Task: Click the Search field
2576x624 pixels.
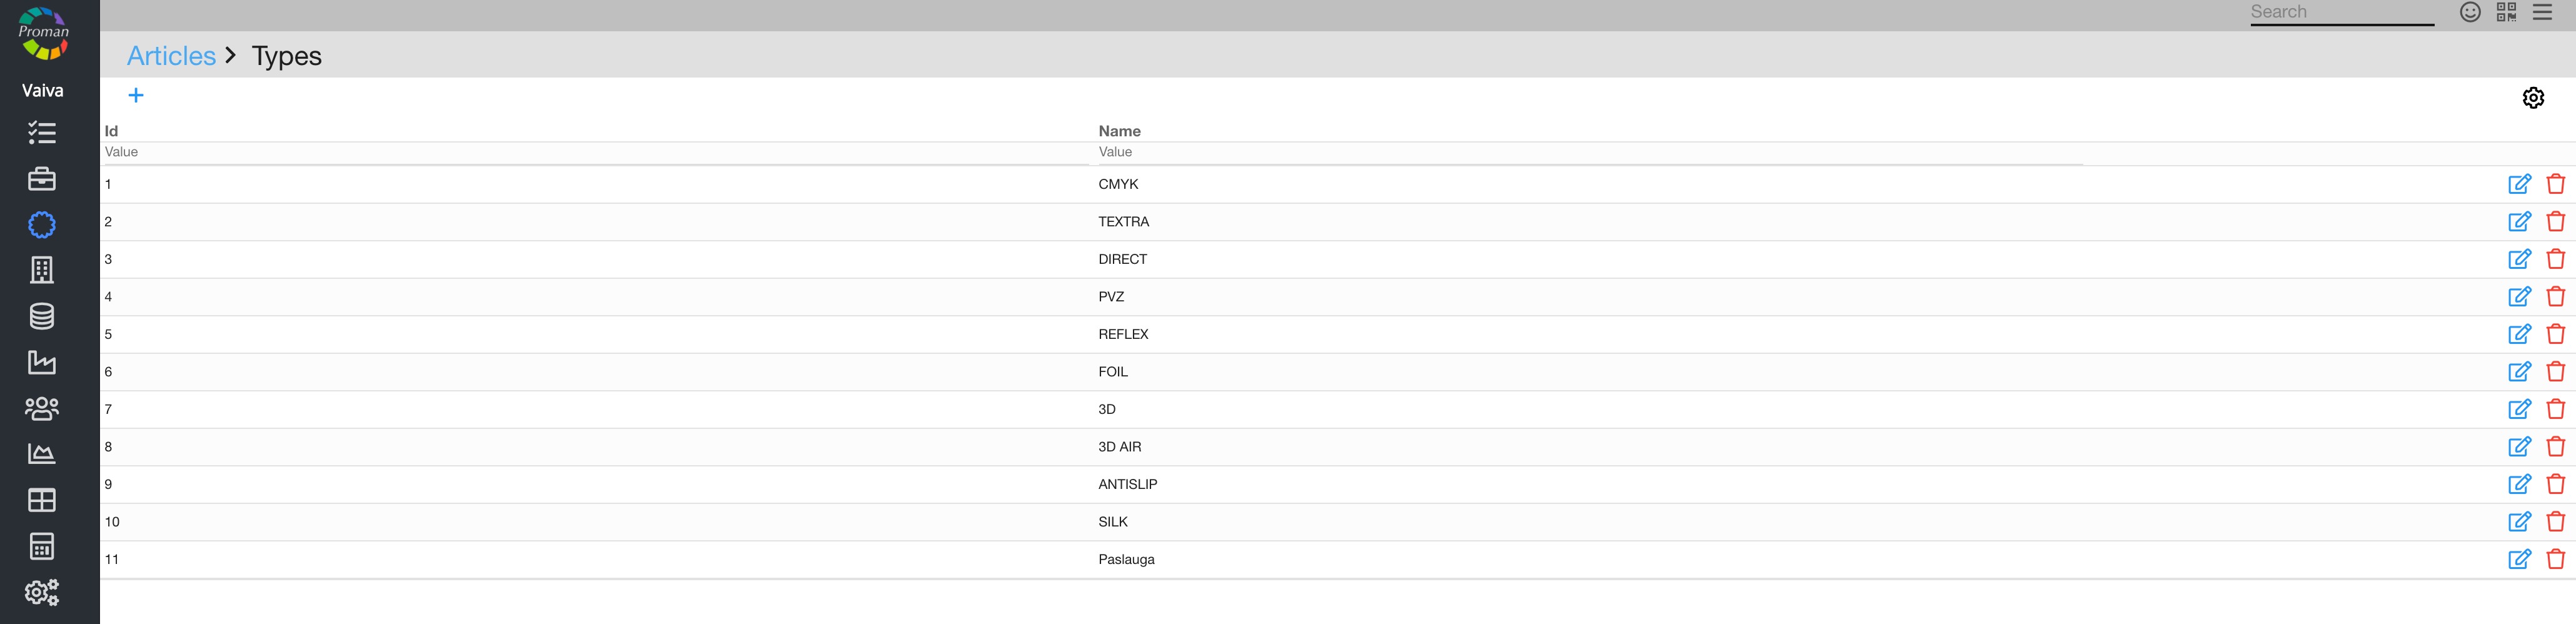Action: pyautogui.click(x=2341, y=12)
